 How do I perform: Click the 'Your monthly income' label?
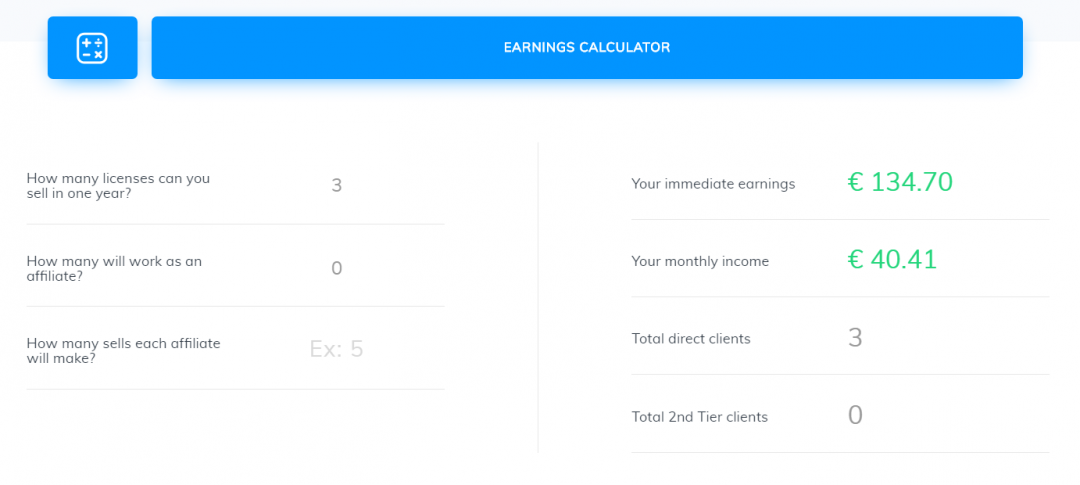(x=700, y=261)
